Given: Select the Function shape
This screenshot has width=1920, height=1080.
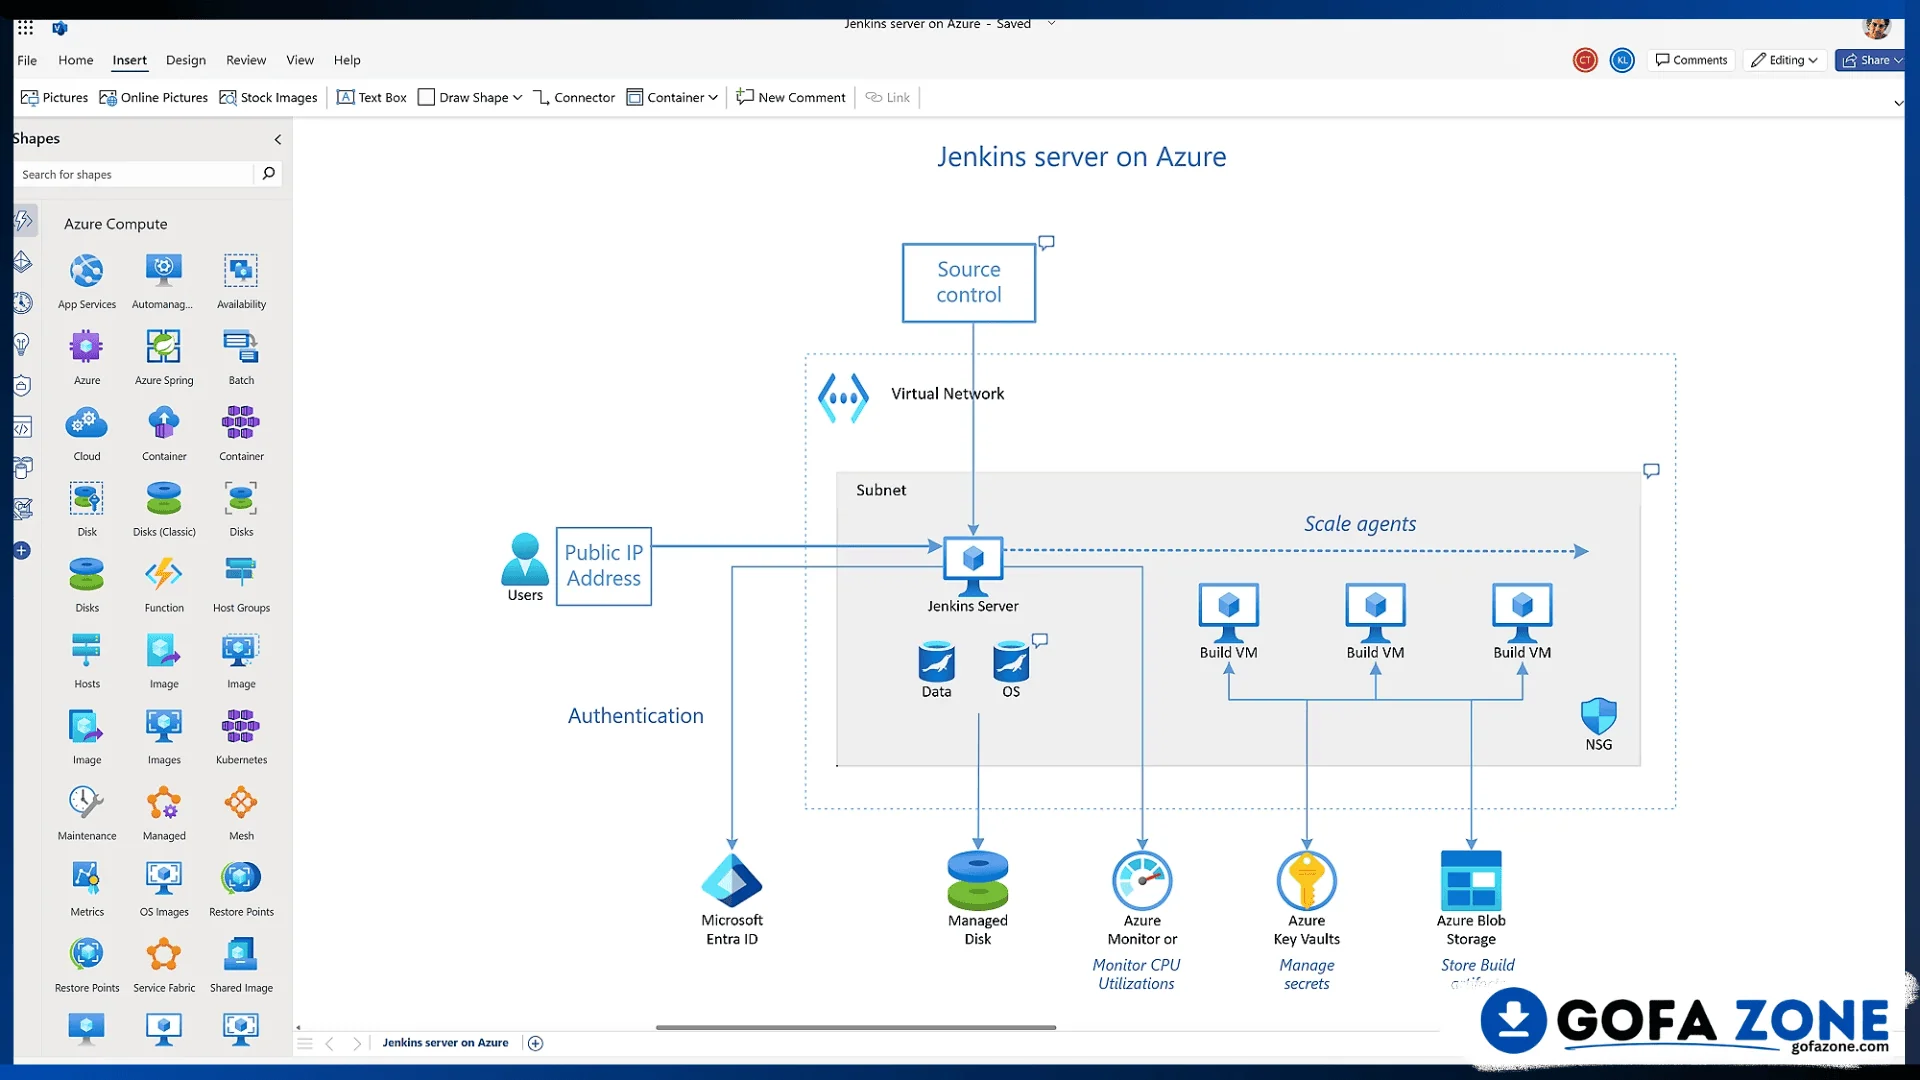Looking at the screenshot, I should tap(163, 584).
